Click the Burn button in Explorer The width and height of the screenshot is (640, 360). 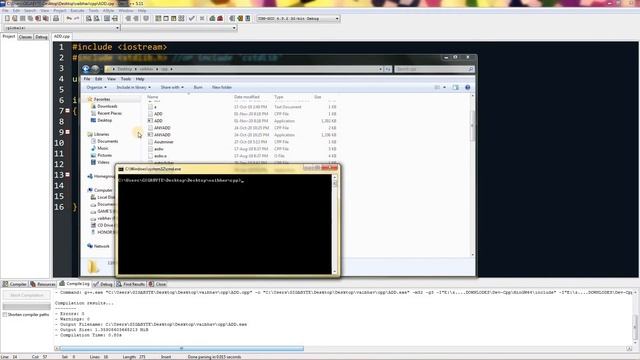tap(198, 87)
